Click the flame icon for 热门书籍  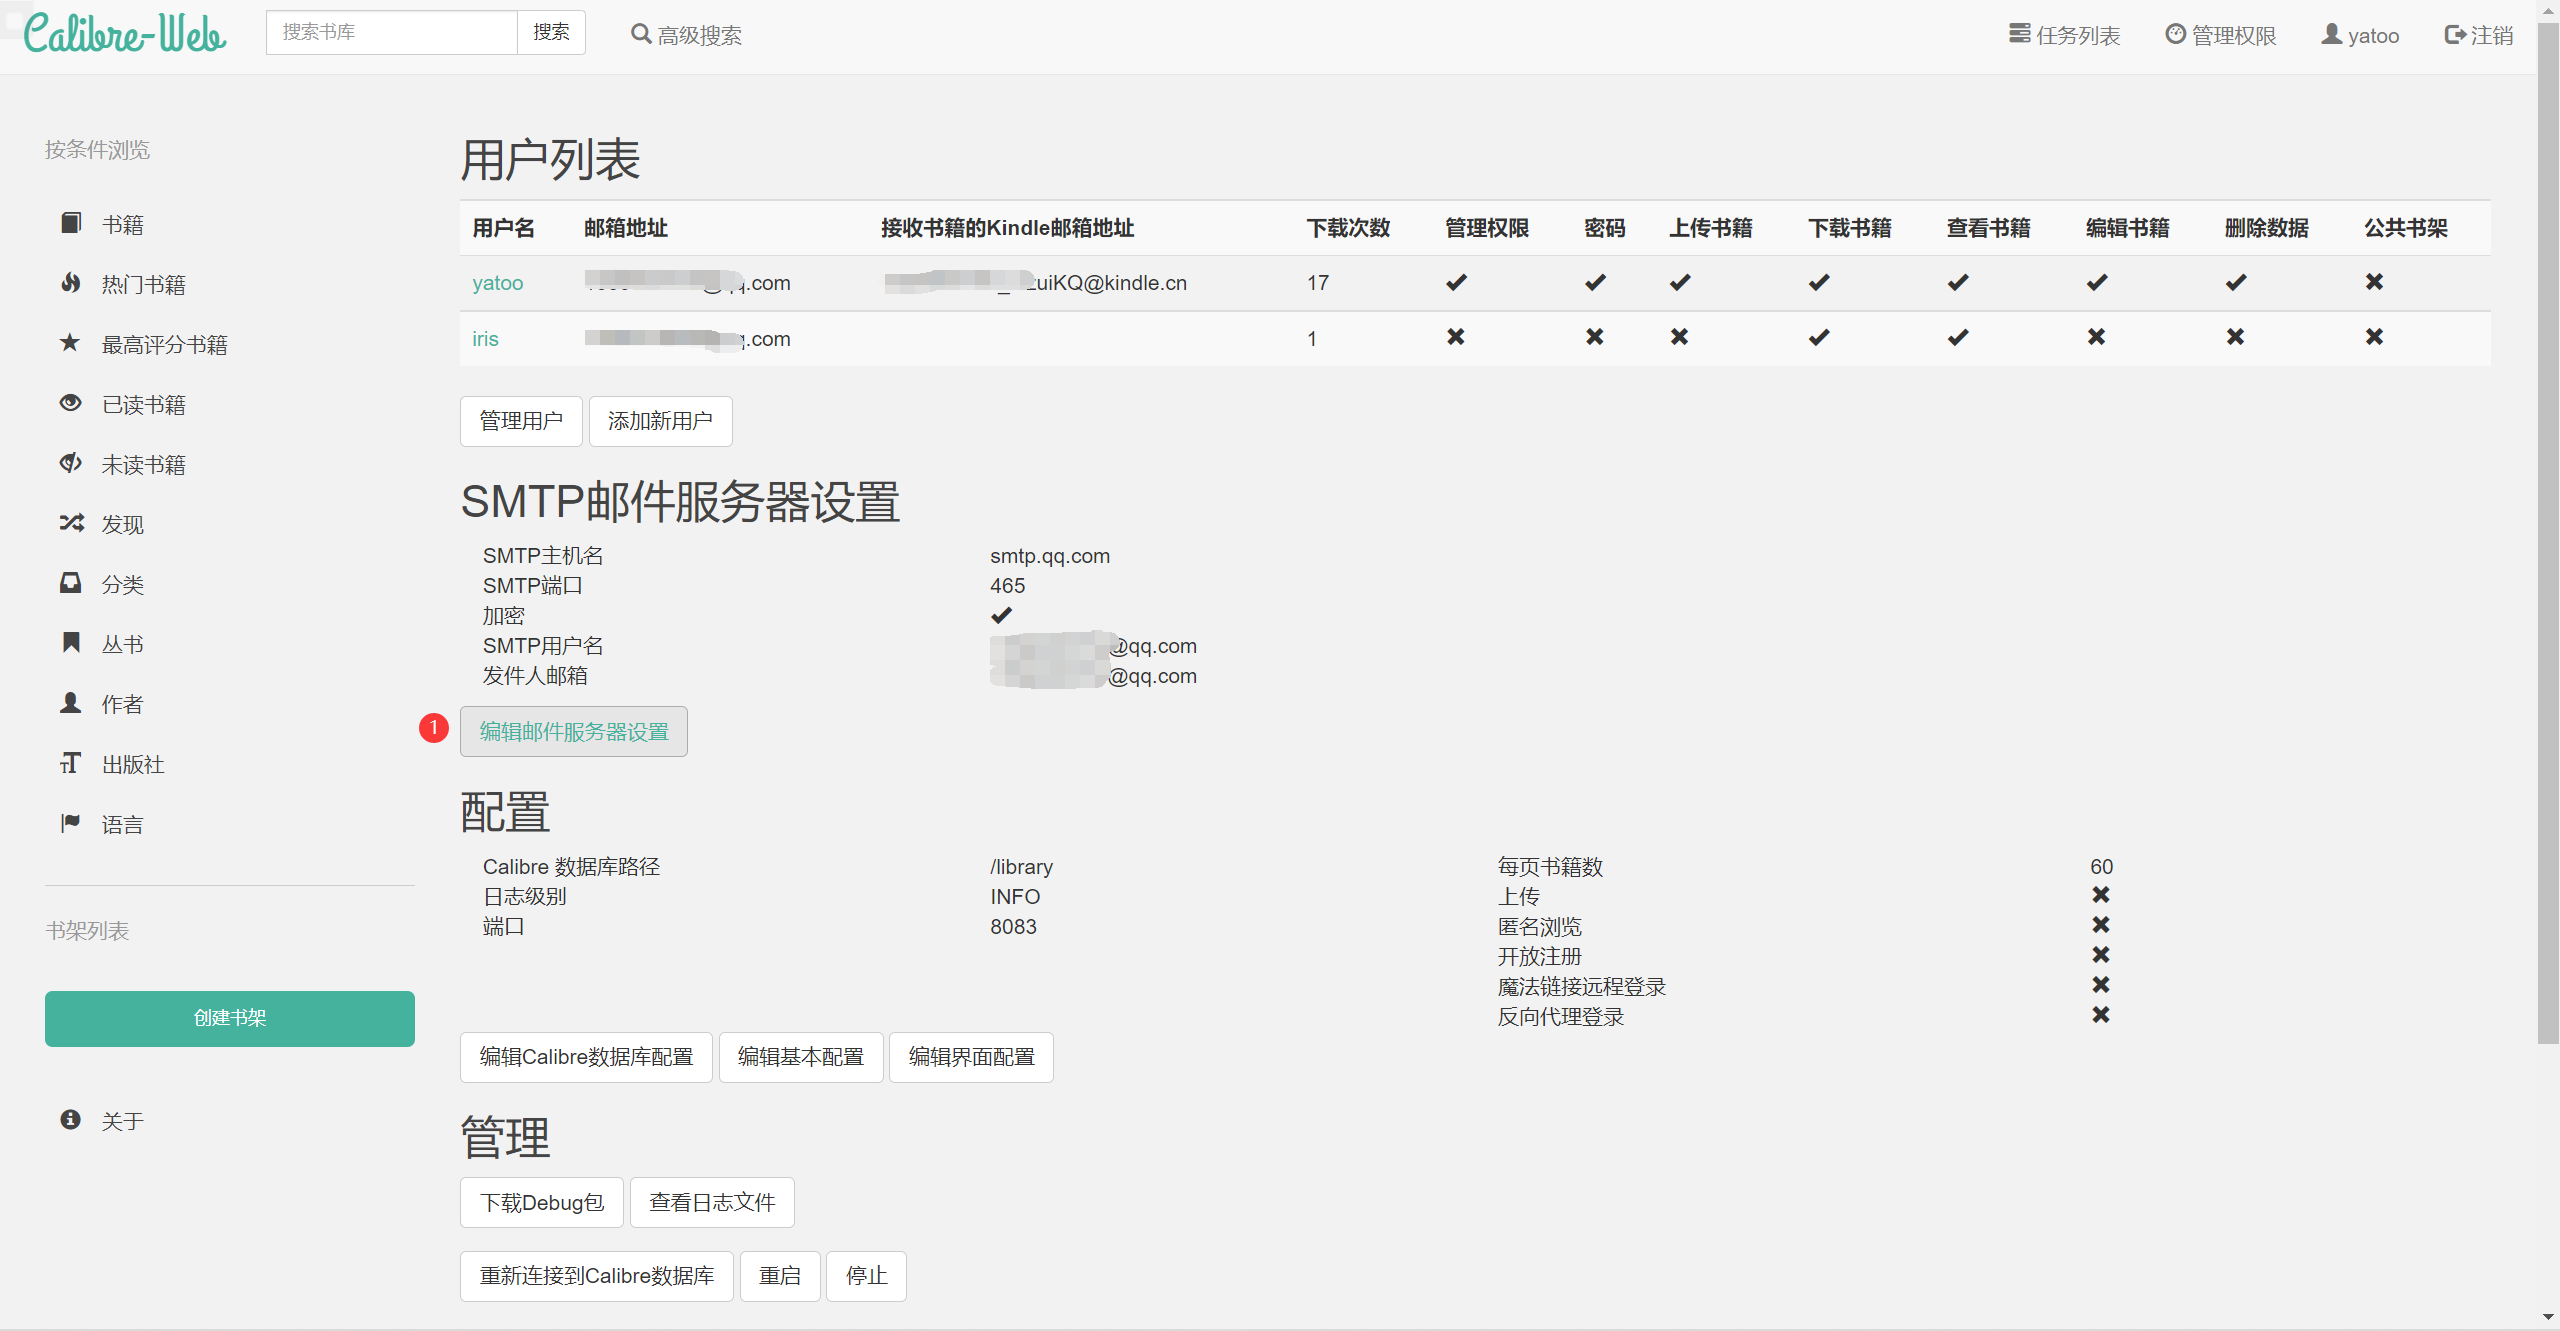tap(70, 283)
